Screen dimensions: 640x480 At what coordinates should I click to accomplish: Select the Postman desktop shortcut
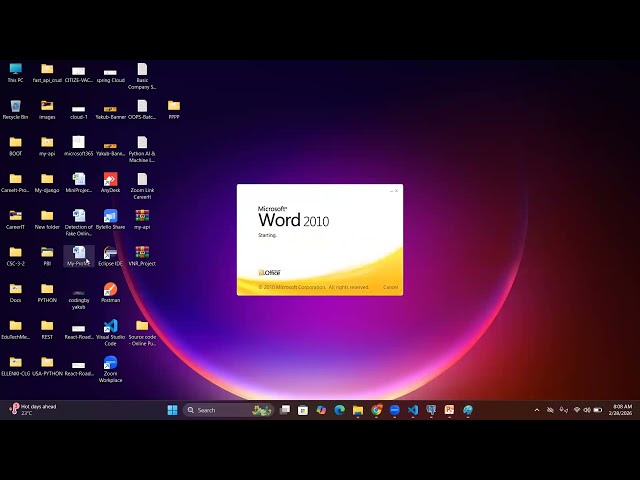[x=110, y=293]
